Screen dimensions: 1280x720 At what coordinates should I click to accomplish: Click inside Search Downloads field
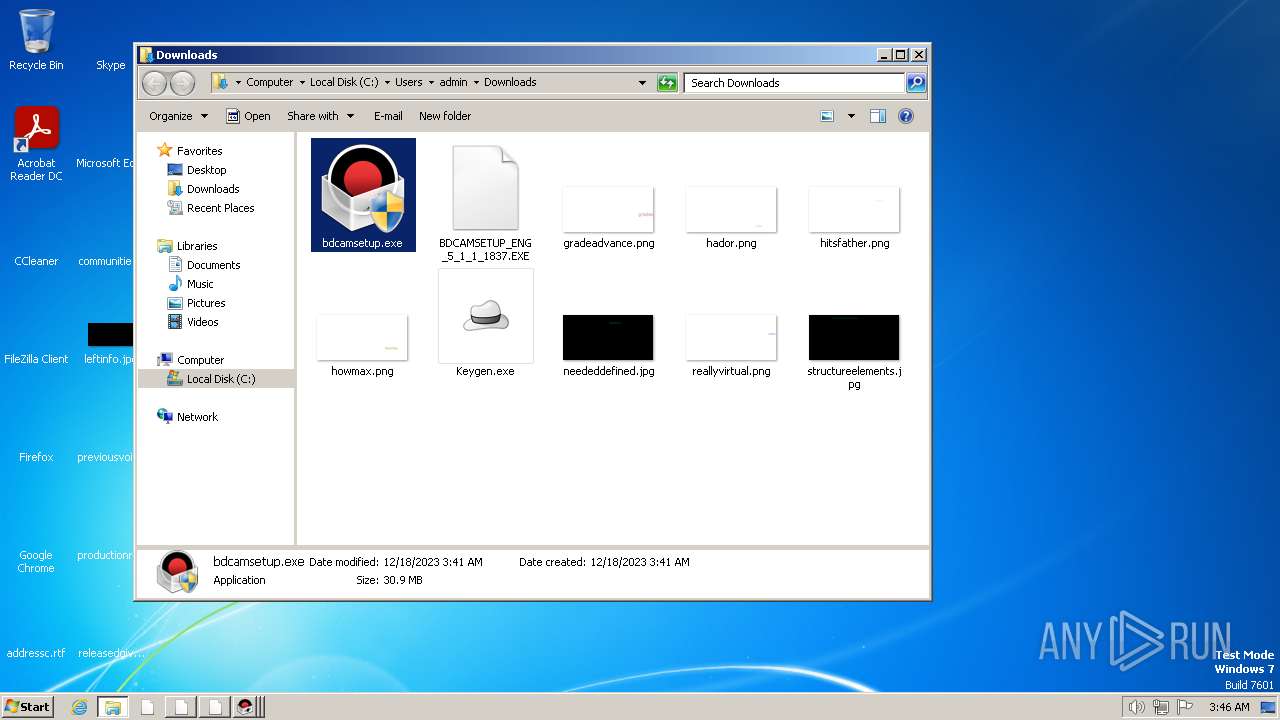[795, 83]
